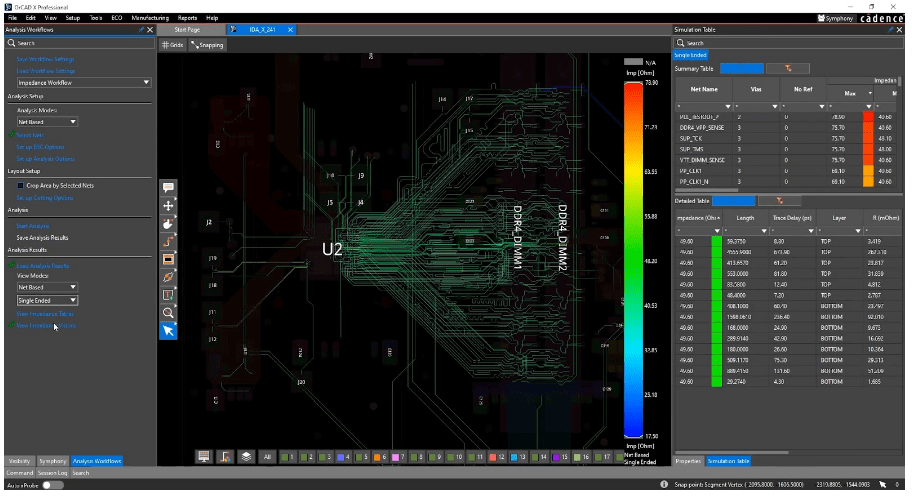Click the Summary Table filter funnel button
The height and width of the screenshot is (496, 912).
pos(788,69)
